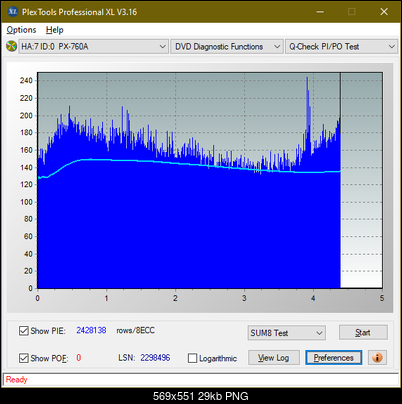The image size is (402, 404).
Task: Click the View Log button
Action: coord(274,358)
